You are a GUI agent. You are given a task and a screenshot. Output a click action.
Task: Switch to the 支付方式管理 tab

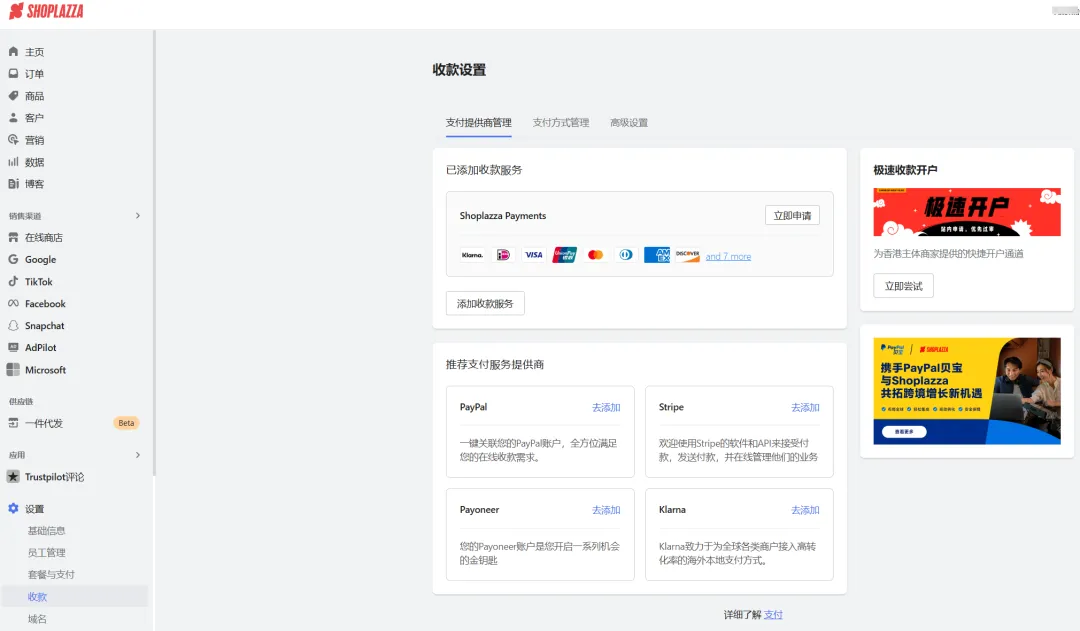(x=560, y=123)
